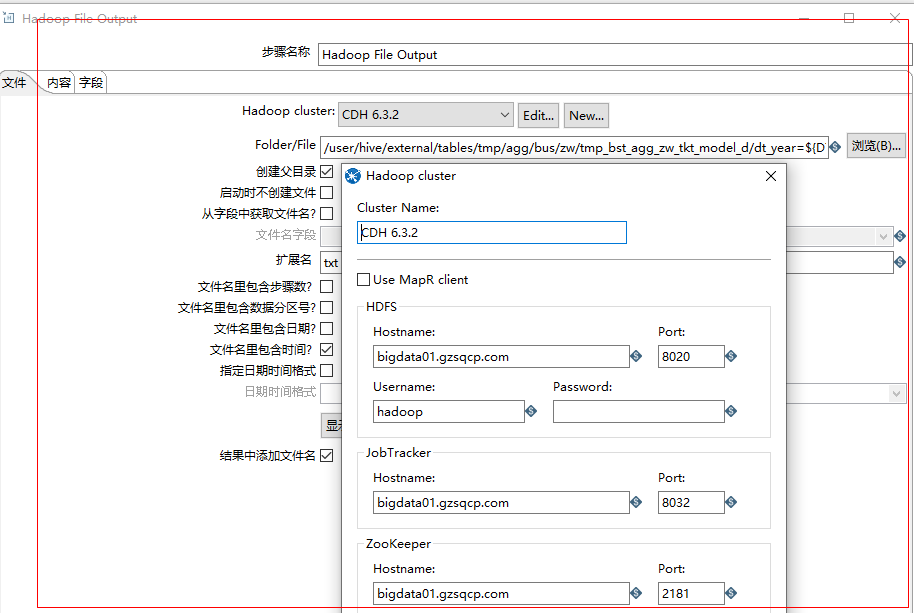
Task: Switch to 字段 tab
Action: tap(91, 83)
